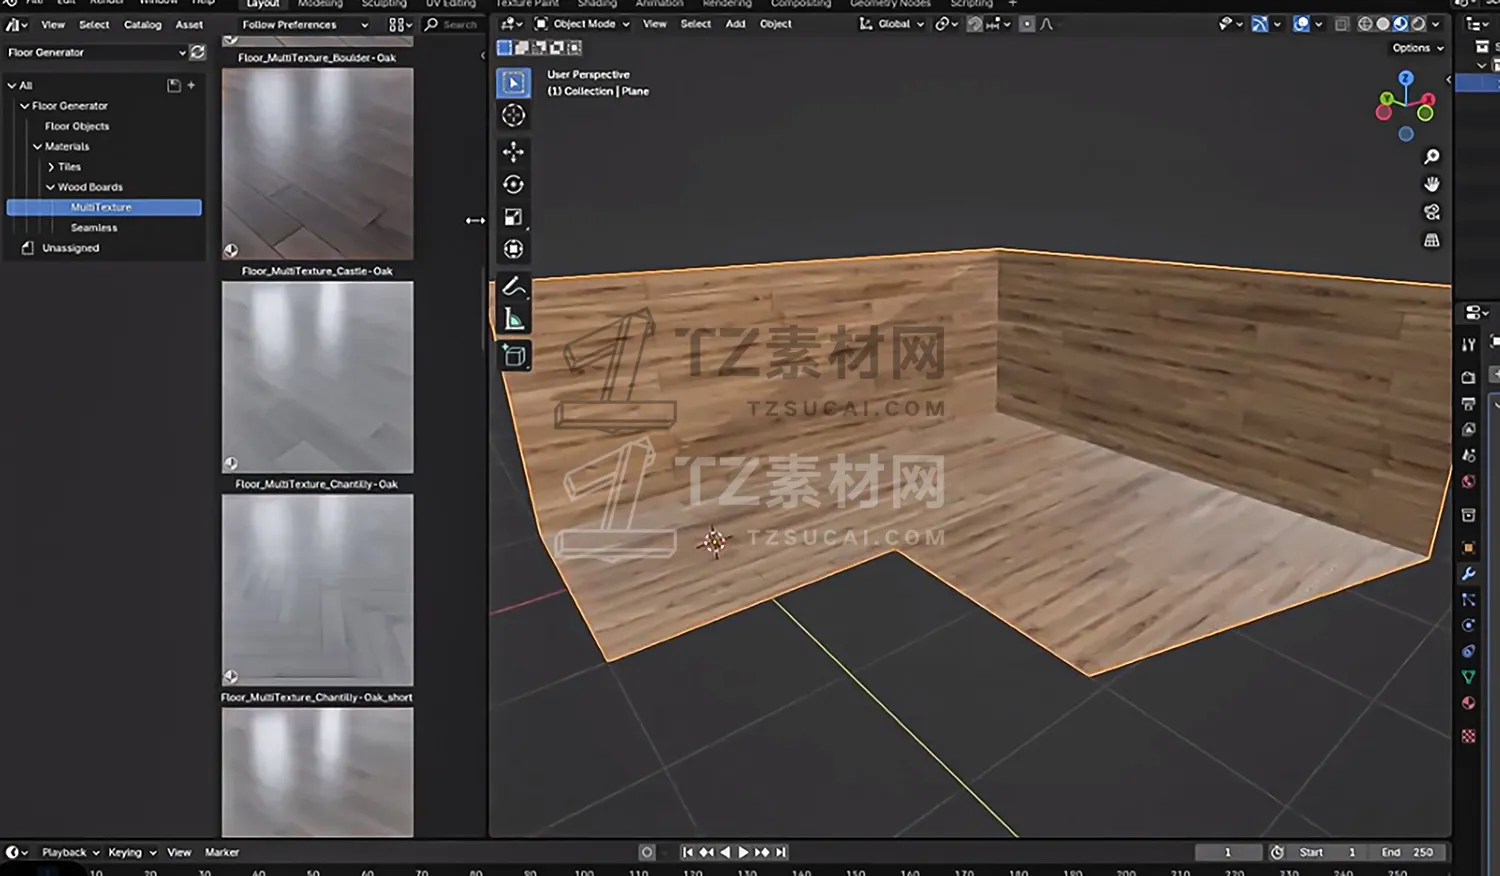Select the Annotate pencil tool
This screenshot has width=1500, height=876.
(513, 287)
